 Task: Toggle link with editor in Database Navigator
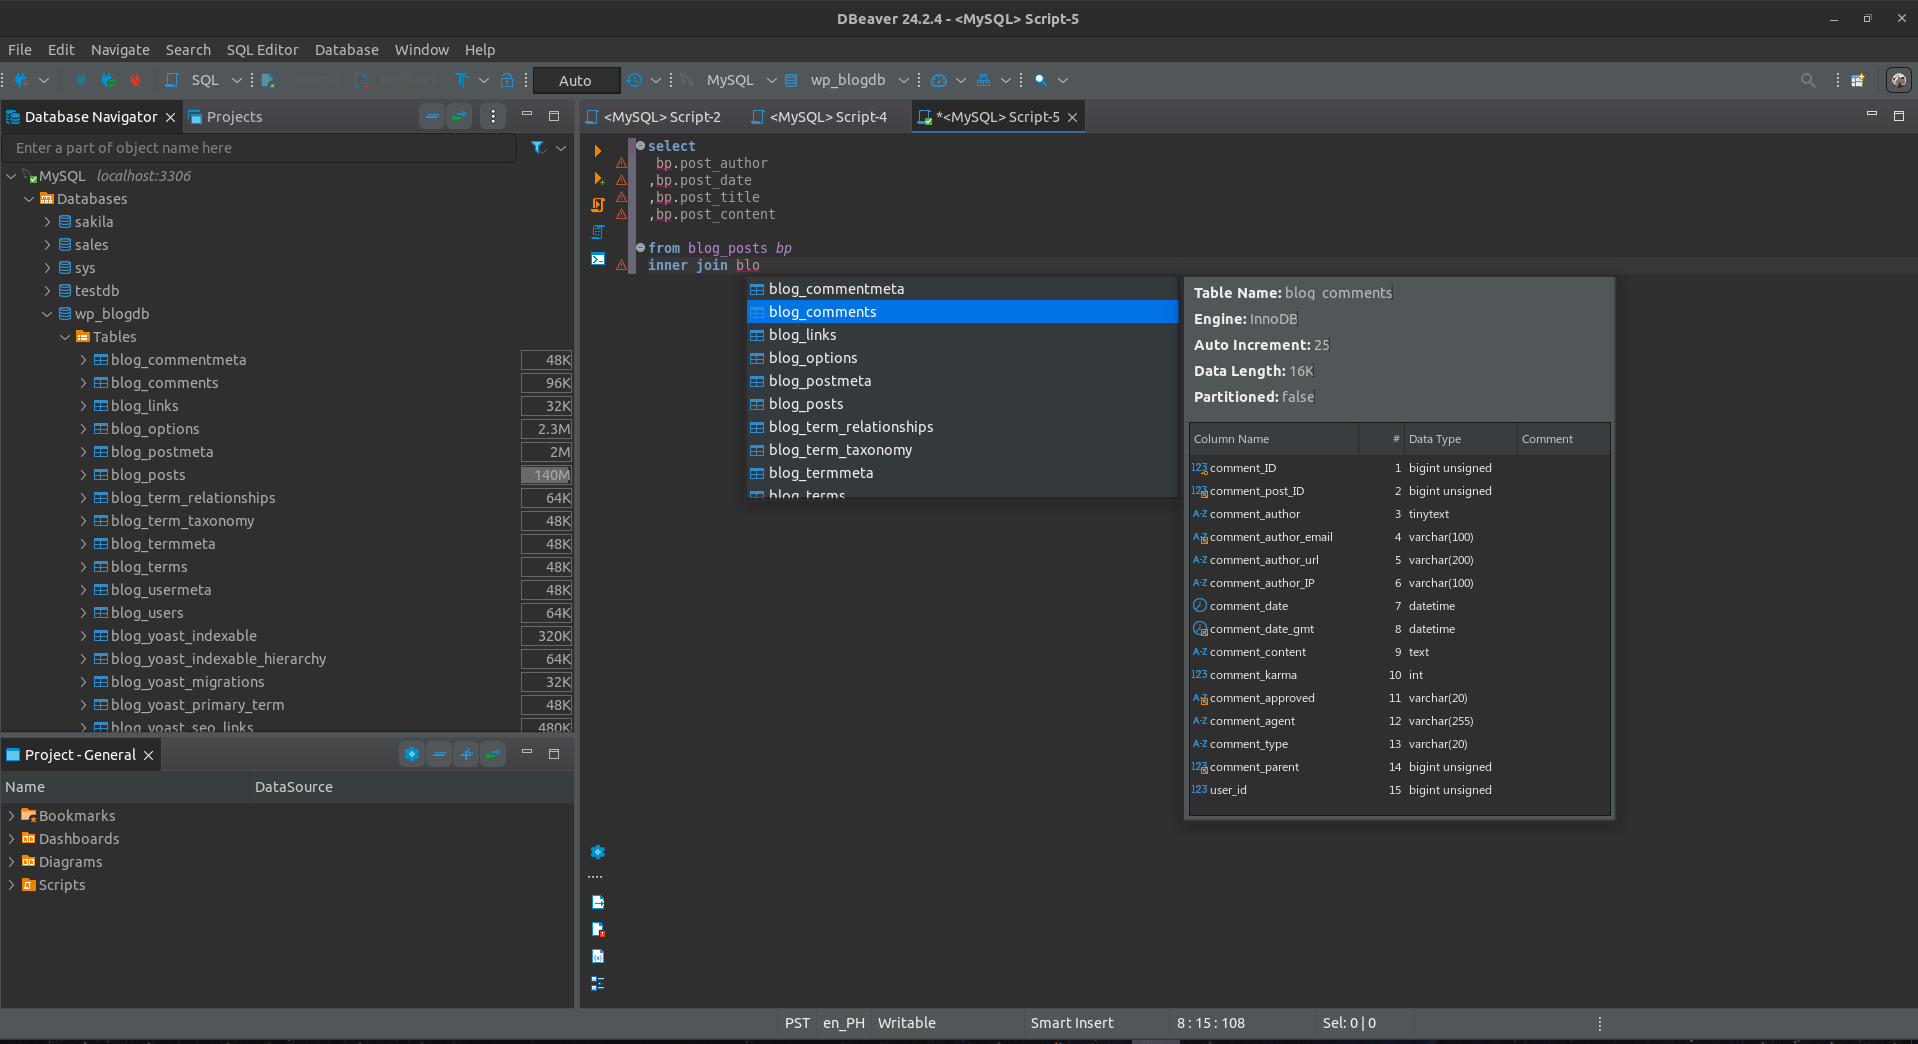pos(459,116)
